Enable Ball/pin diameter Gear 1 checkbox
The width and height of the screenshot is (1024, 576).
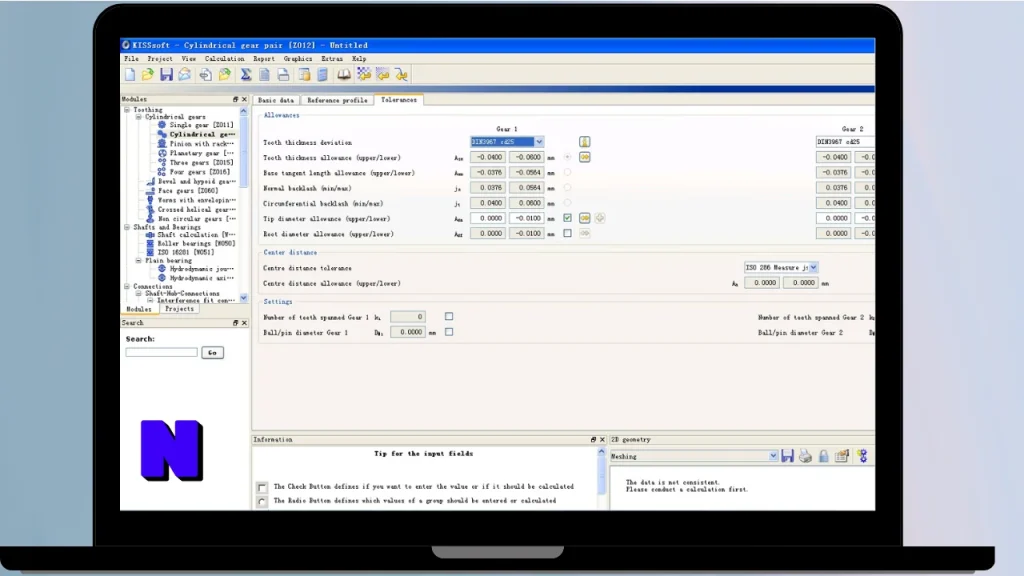tap(449, 332)
